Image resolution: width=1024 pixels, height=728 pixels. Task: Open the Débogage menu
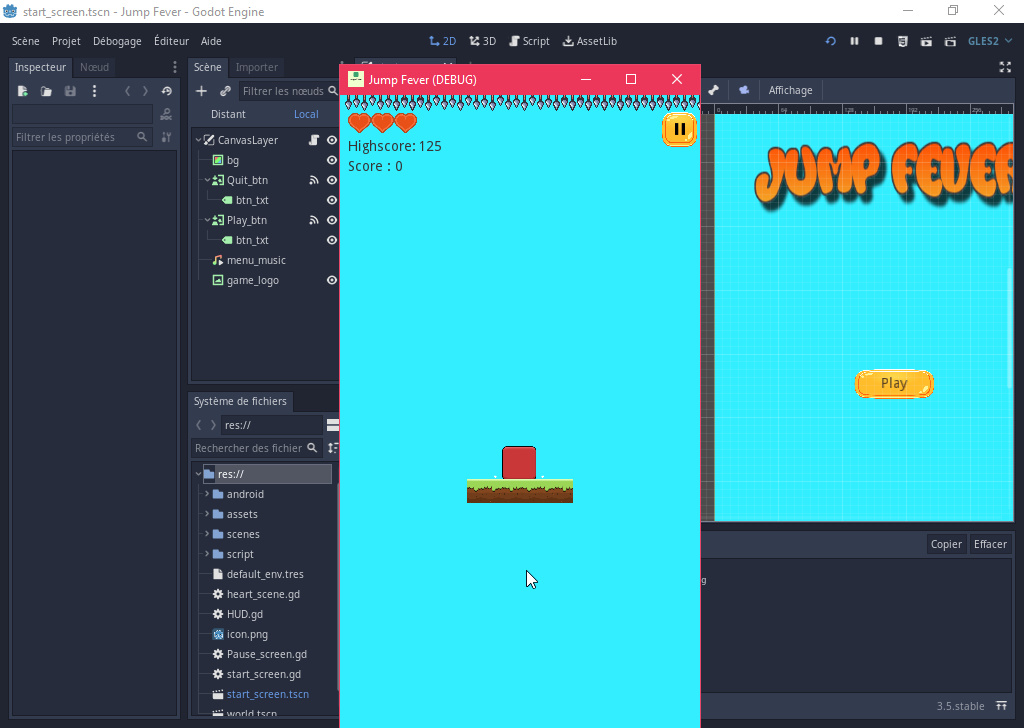point(117,41)
